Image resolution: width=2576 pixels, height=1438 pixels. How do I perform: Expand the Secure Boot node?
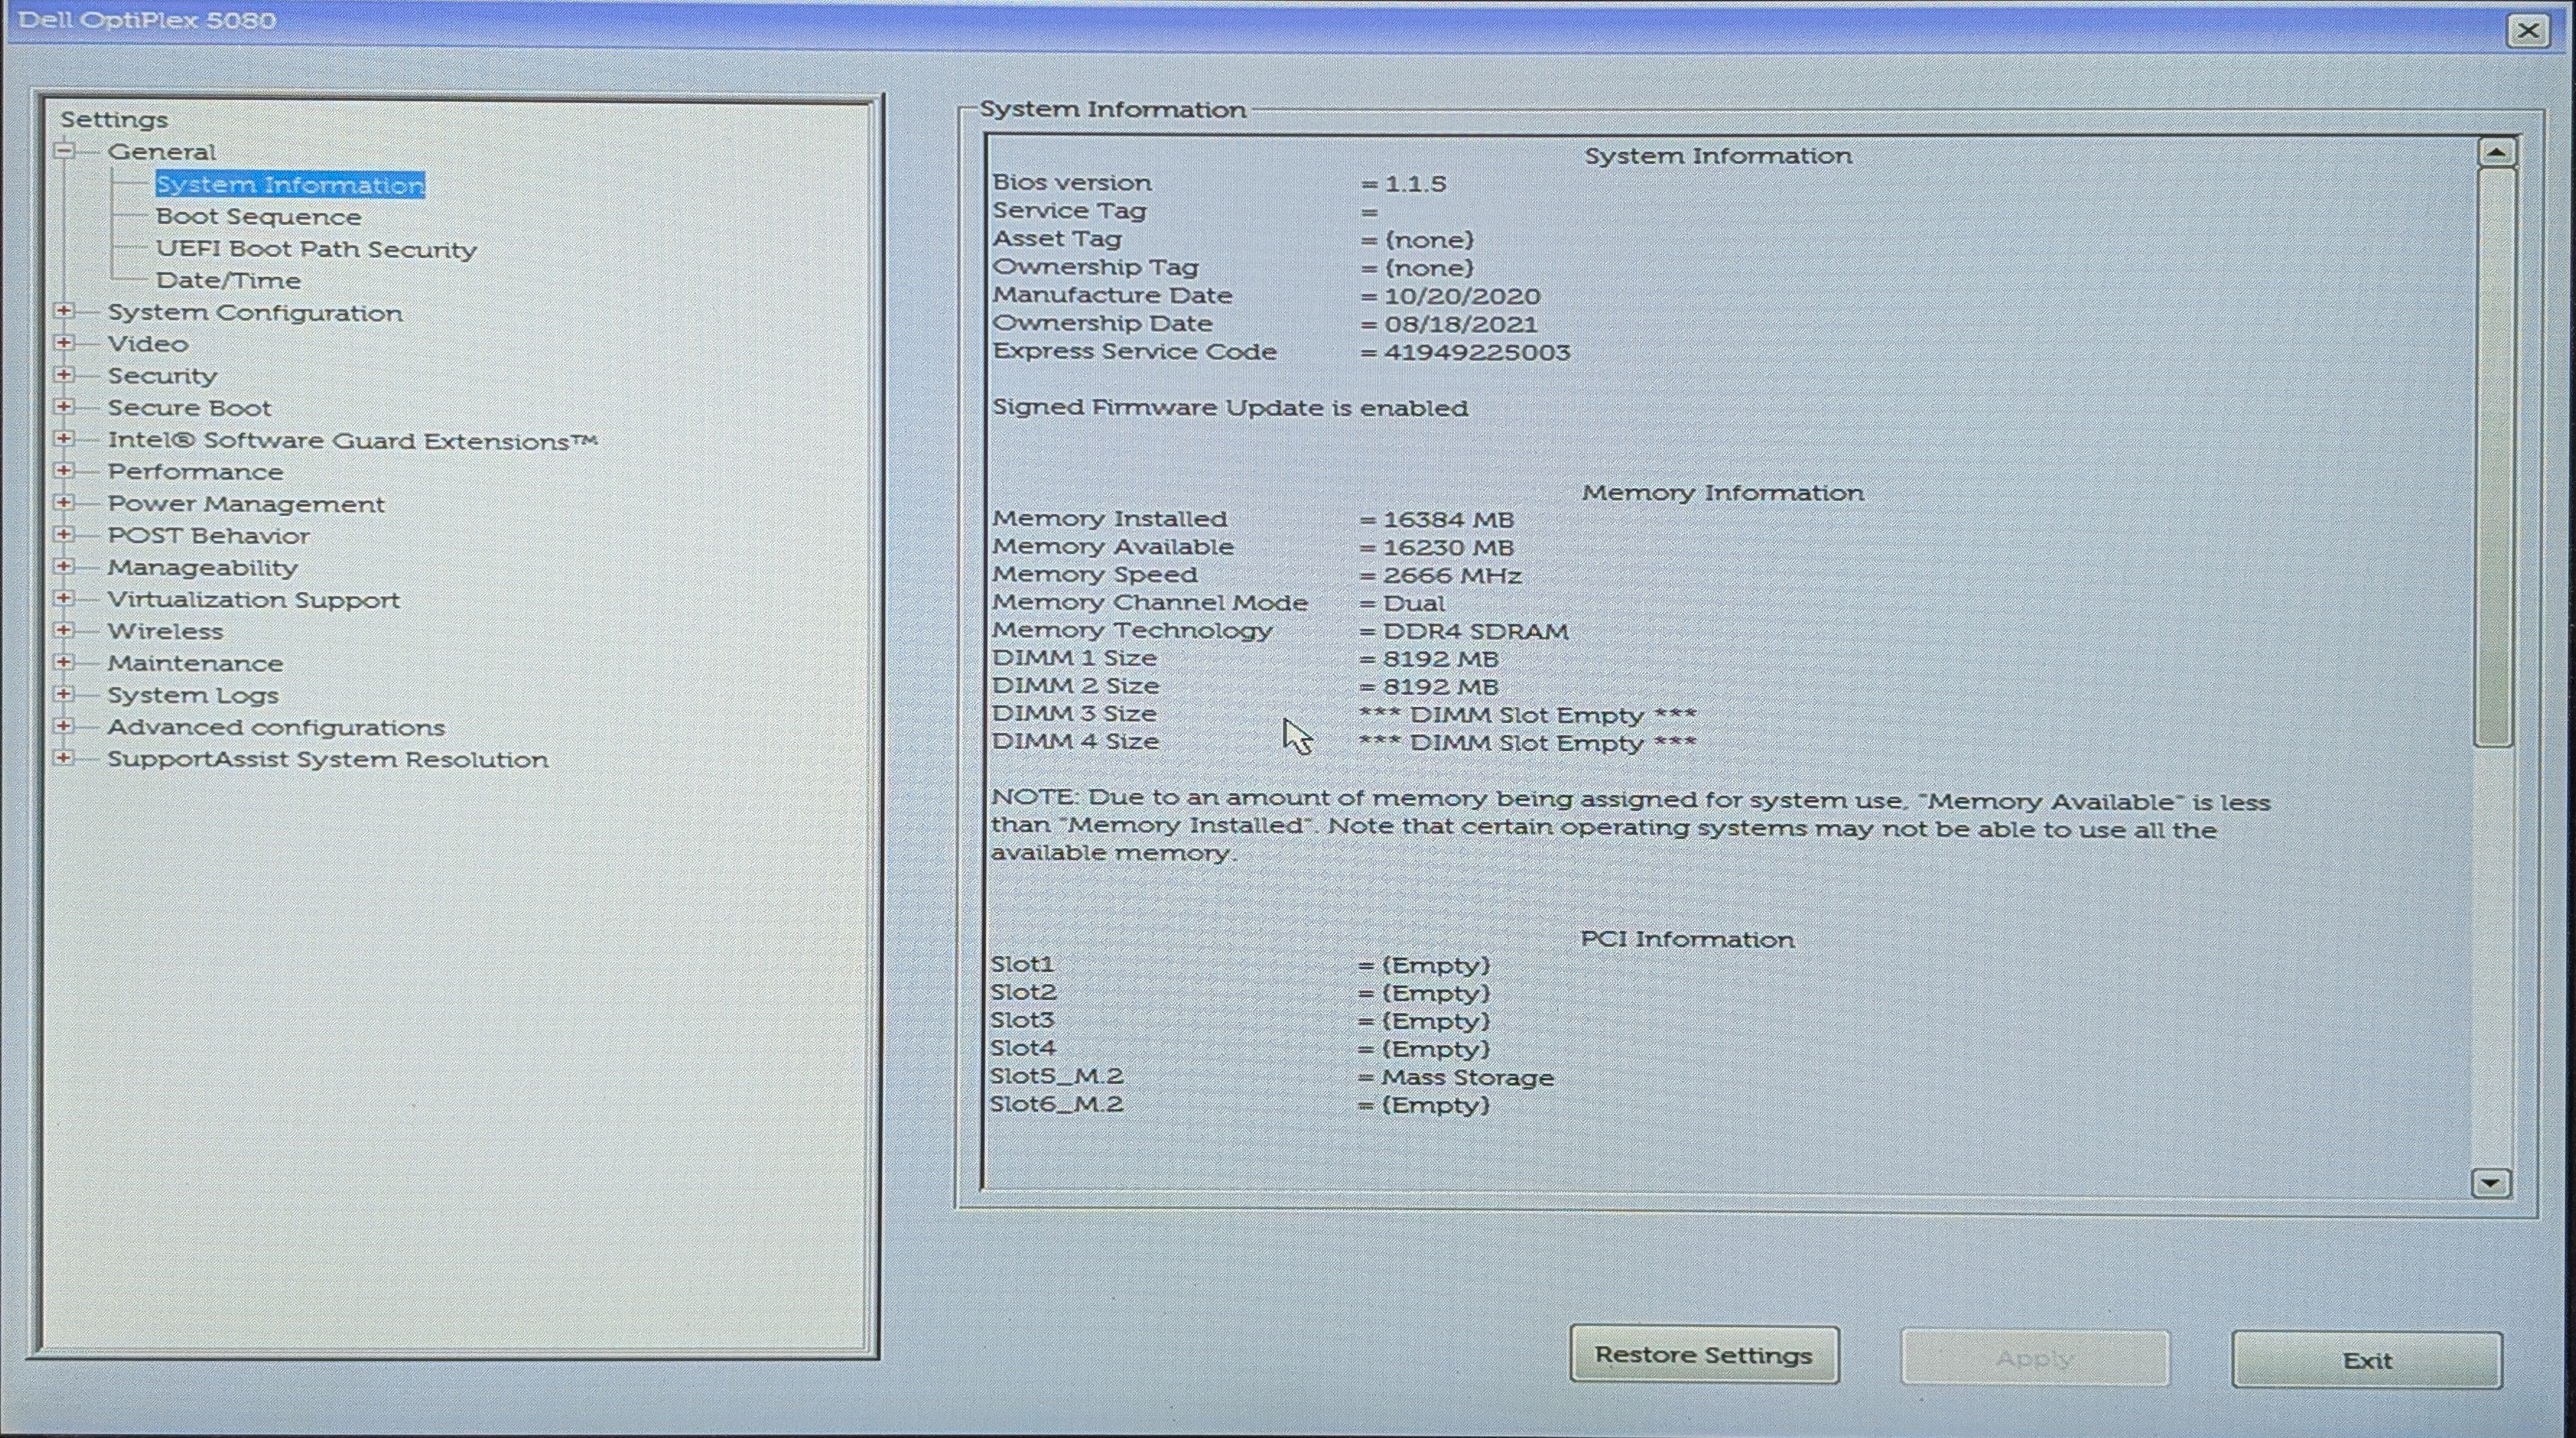coord(64,407)
